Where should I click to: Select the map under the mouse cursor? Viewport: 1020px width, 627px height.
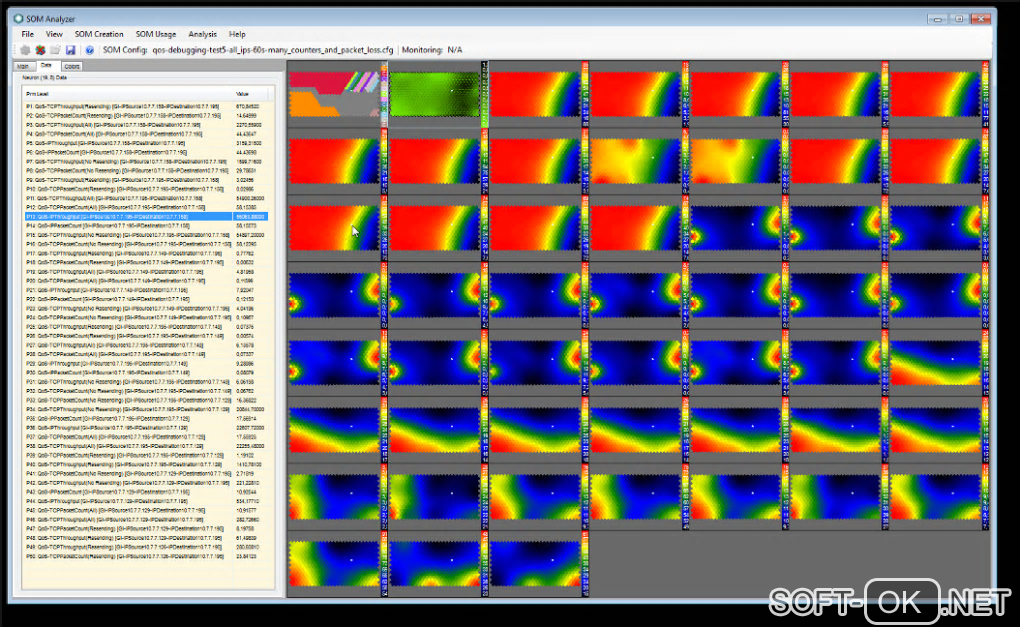(334, 228)
